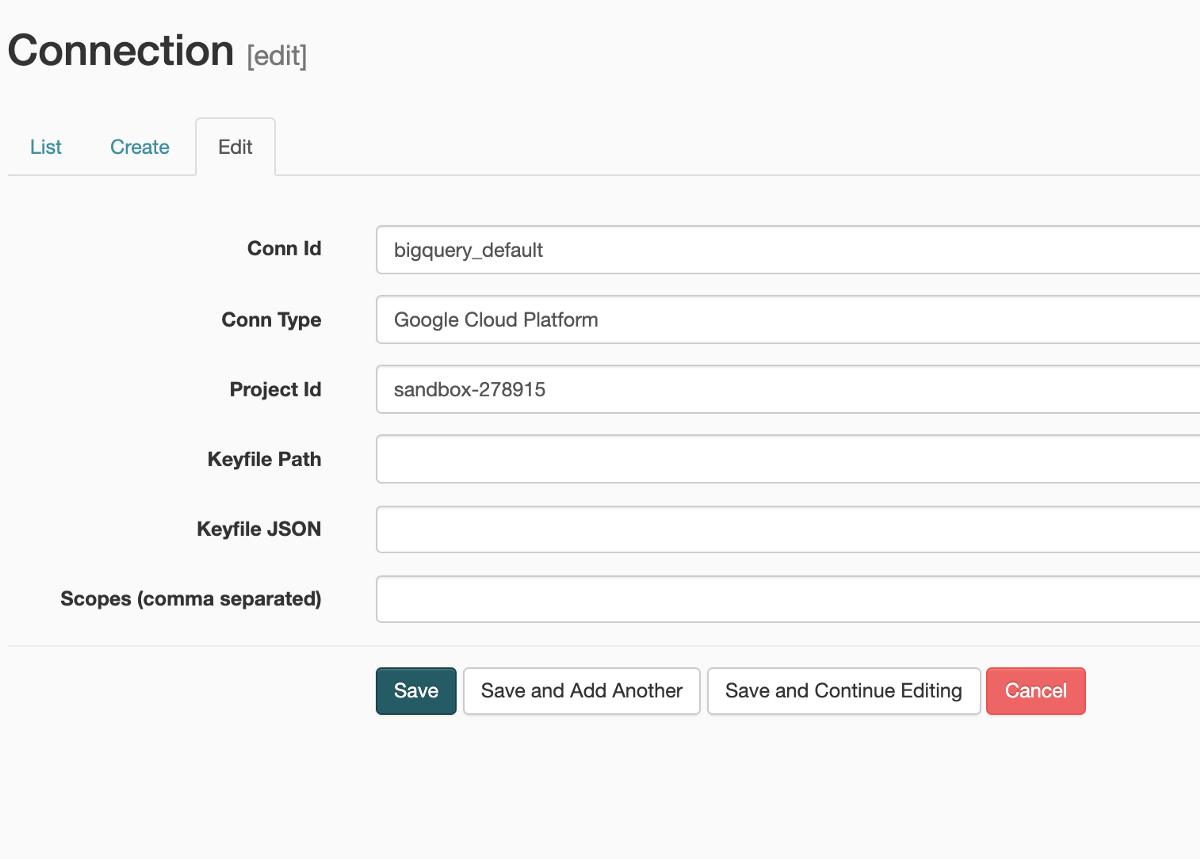Click the sandbox-278915 project id value
The image size is (1200, 859).
[470, 389]
